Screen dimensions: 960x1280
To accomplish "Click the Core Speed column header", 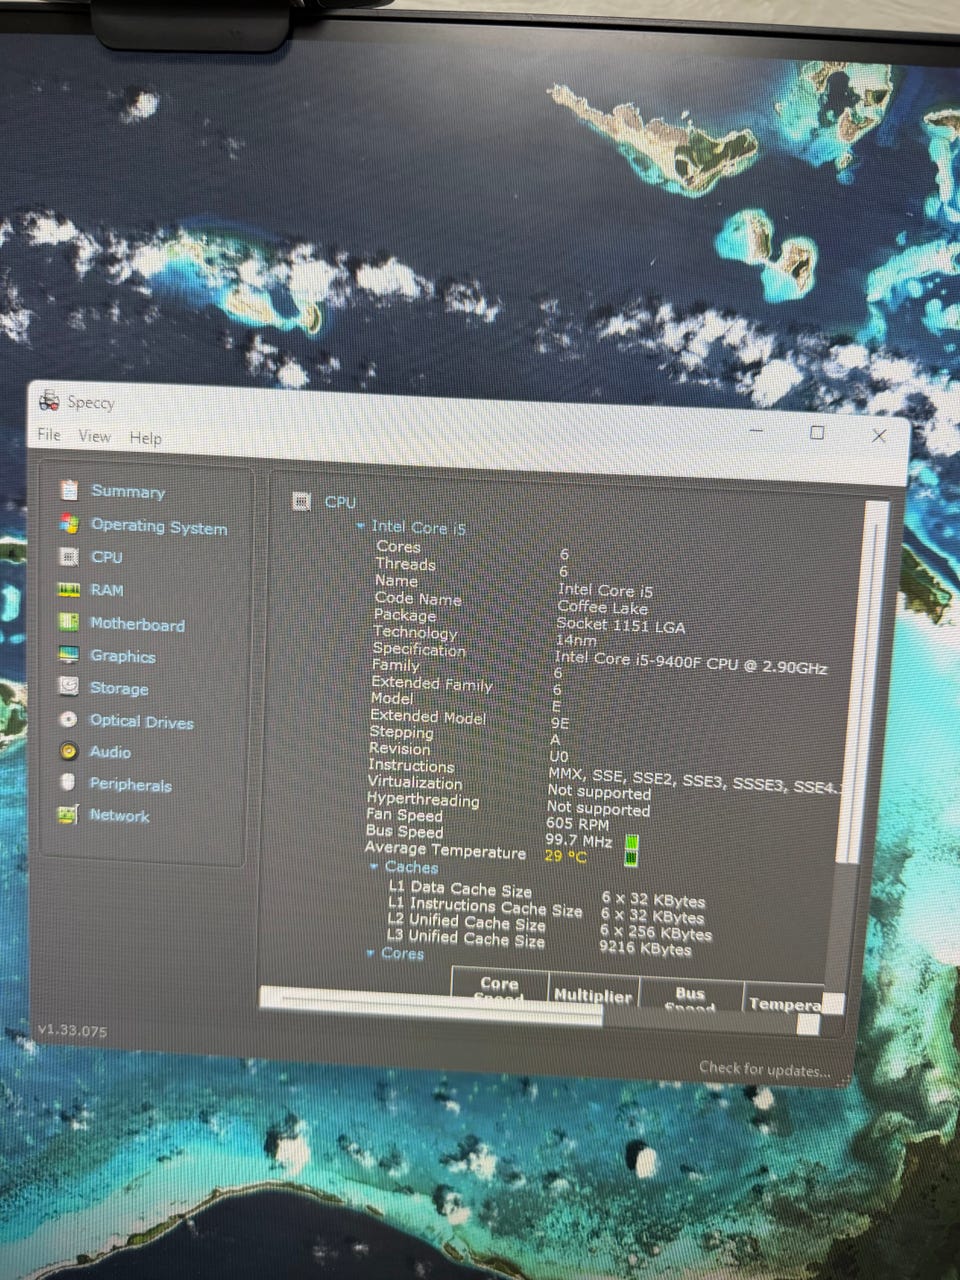I will [x=499, y=988].
